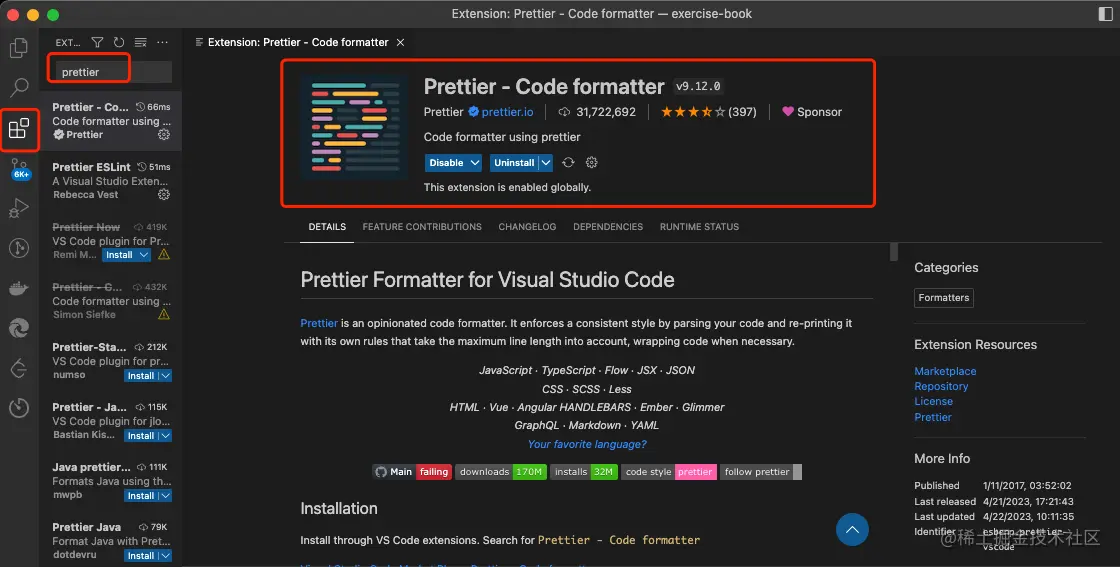Refresh the extensions list
The width and height of the screenshot is (1120, 567).
coord(119,43)
